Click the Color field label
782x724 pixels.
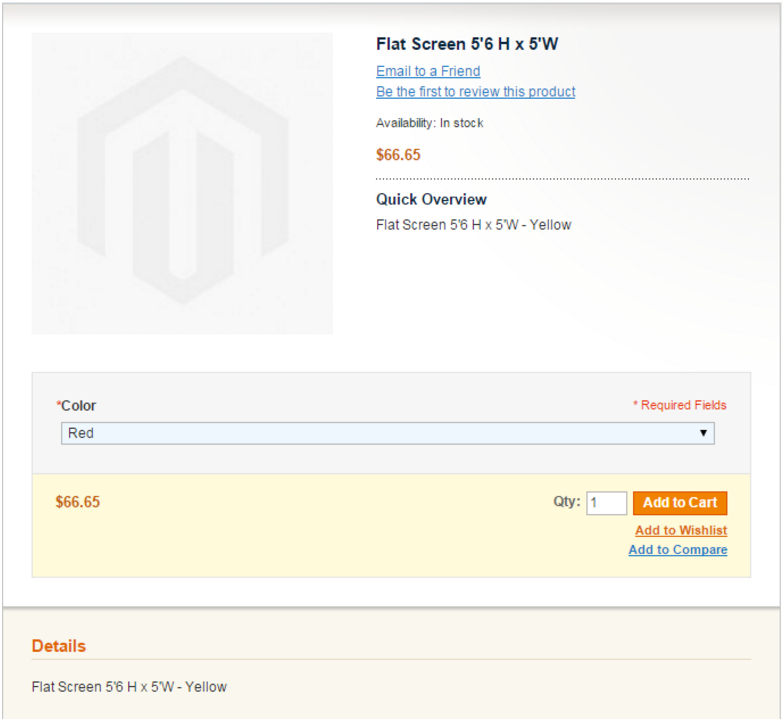(76, 405)
